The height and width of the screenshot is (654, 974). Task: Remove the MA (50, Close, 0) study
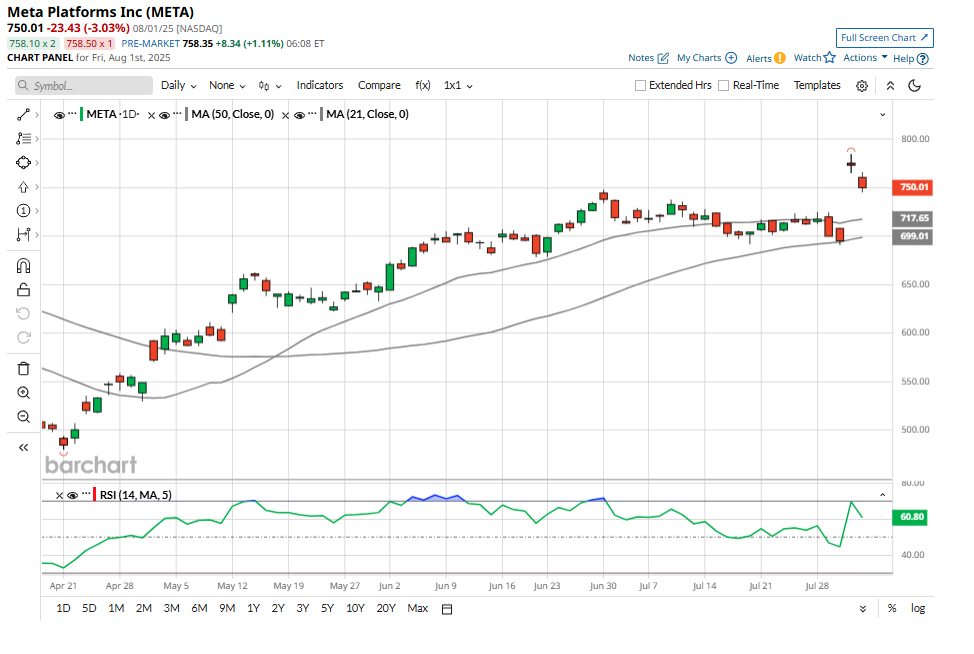click(x=151, y=116)
